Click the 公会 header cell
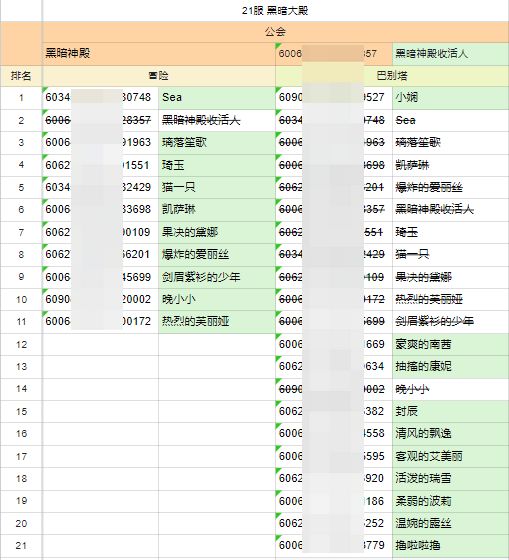The height and width of the screenshot is (560, 509). coord(275,32)
